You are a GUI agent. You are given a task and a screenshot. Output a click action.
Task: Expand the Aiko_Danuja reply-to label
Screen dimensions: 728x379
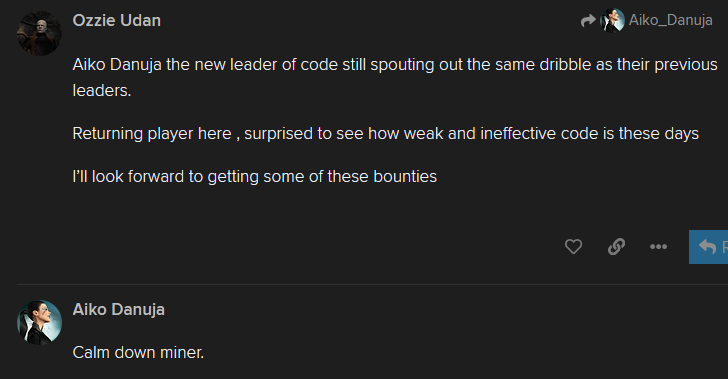point(670,20)
